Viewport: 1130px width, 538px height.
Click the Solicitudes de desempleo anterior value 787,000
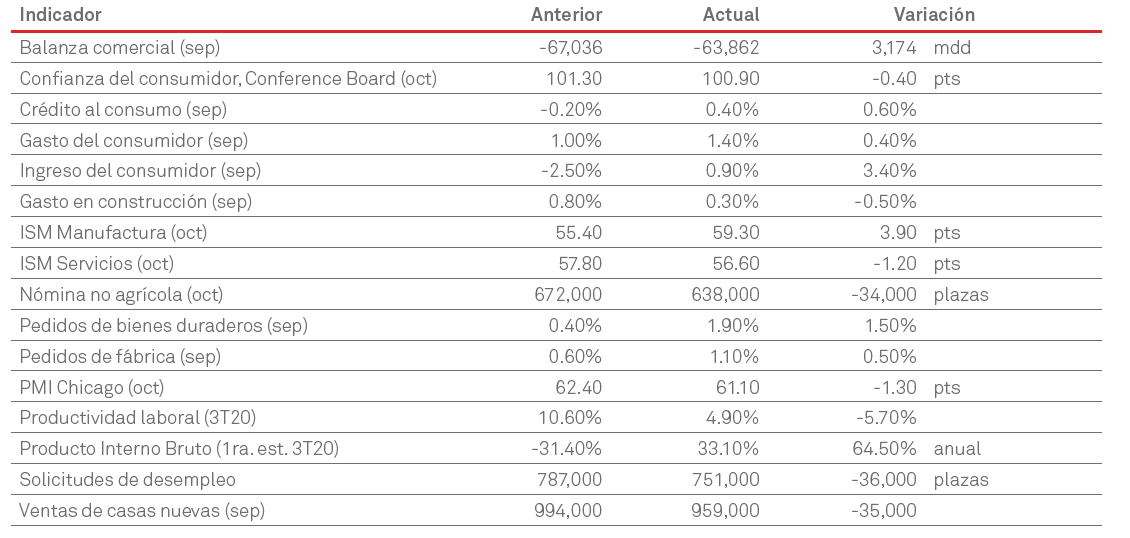568,480
